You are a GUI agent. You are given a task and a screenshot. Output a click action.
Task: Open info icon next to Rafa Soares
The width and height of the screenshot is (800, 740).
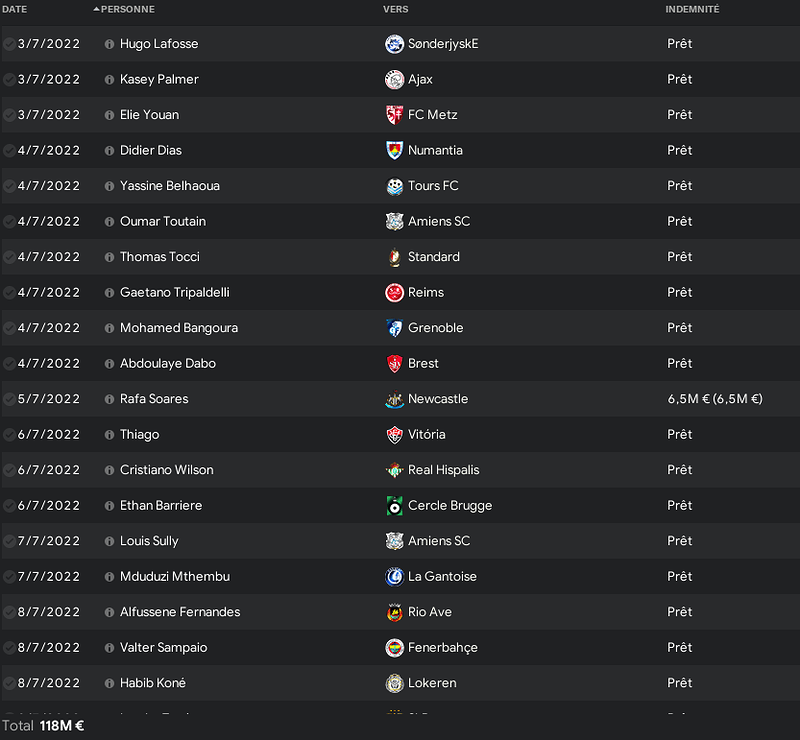pos(109,400)
